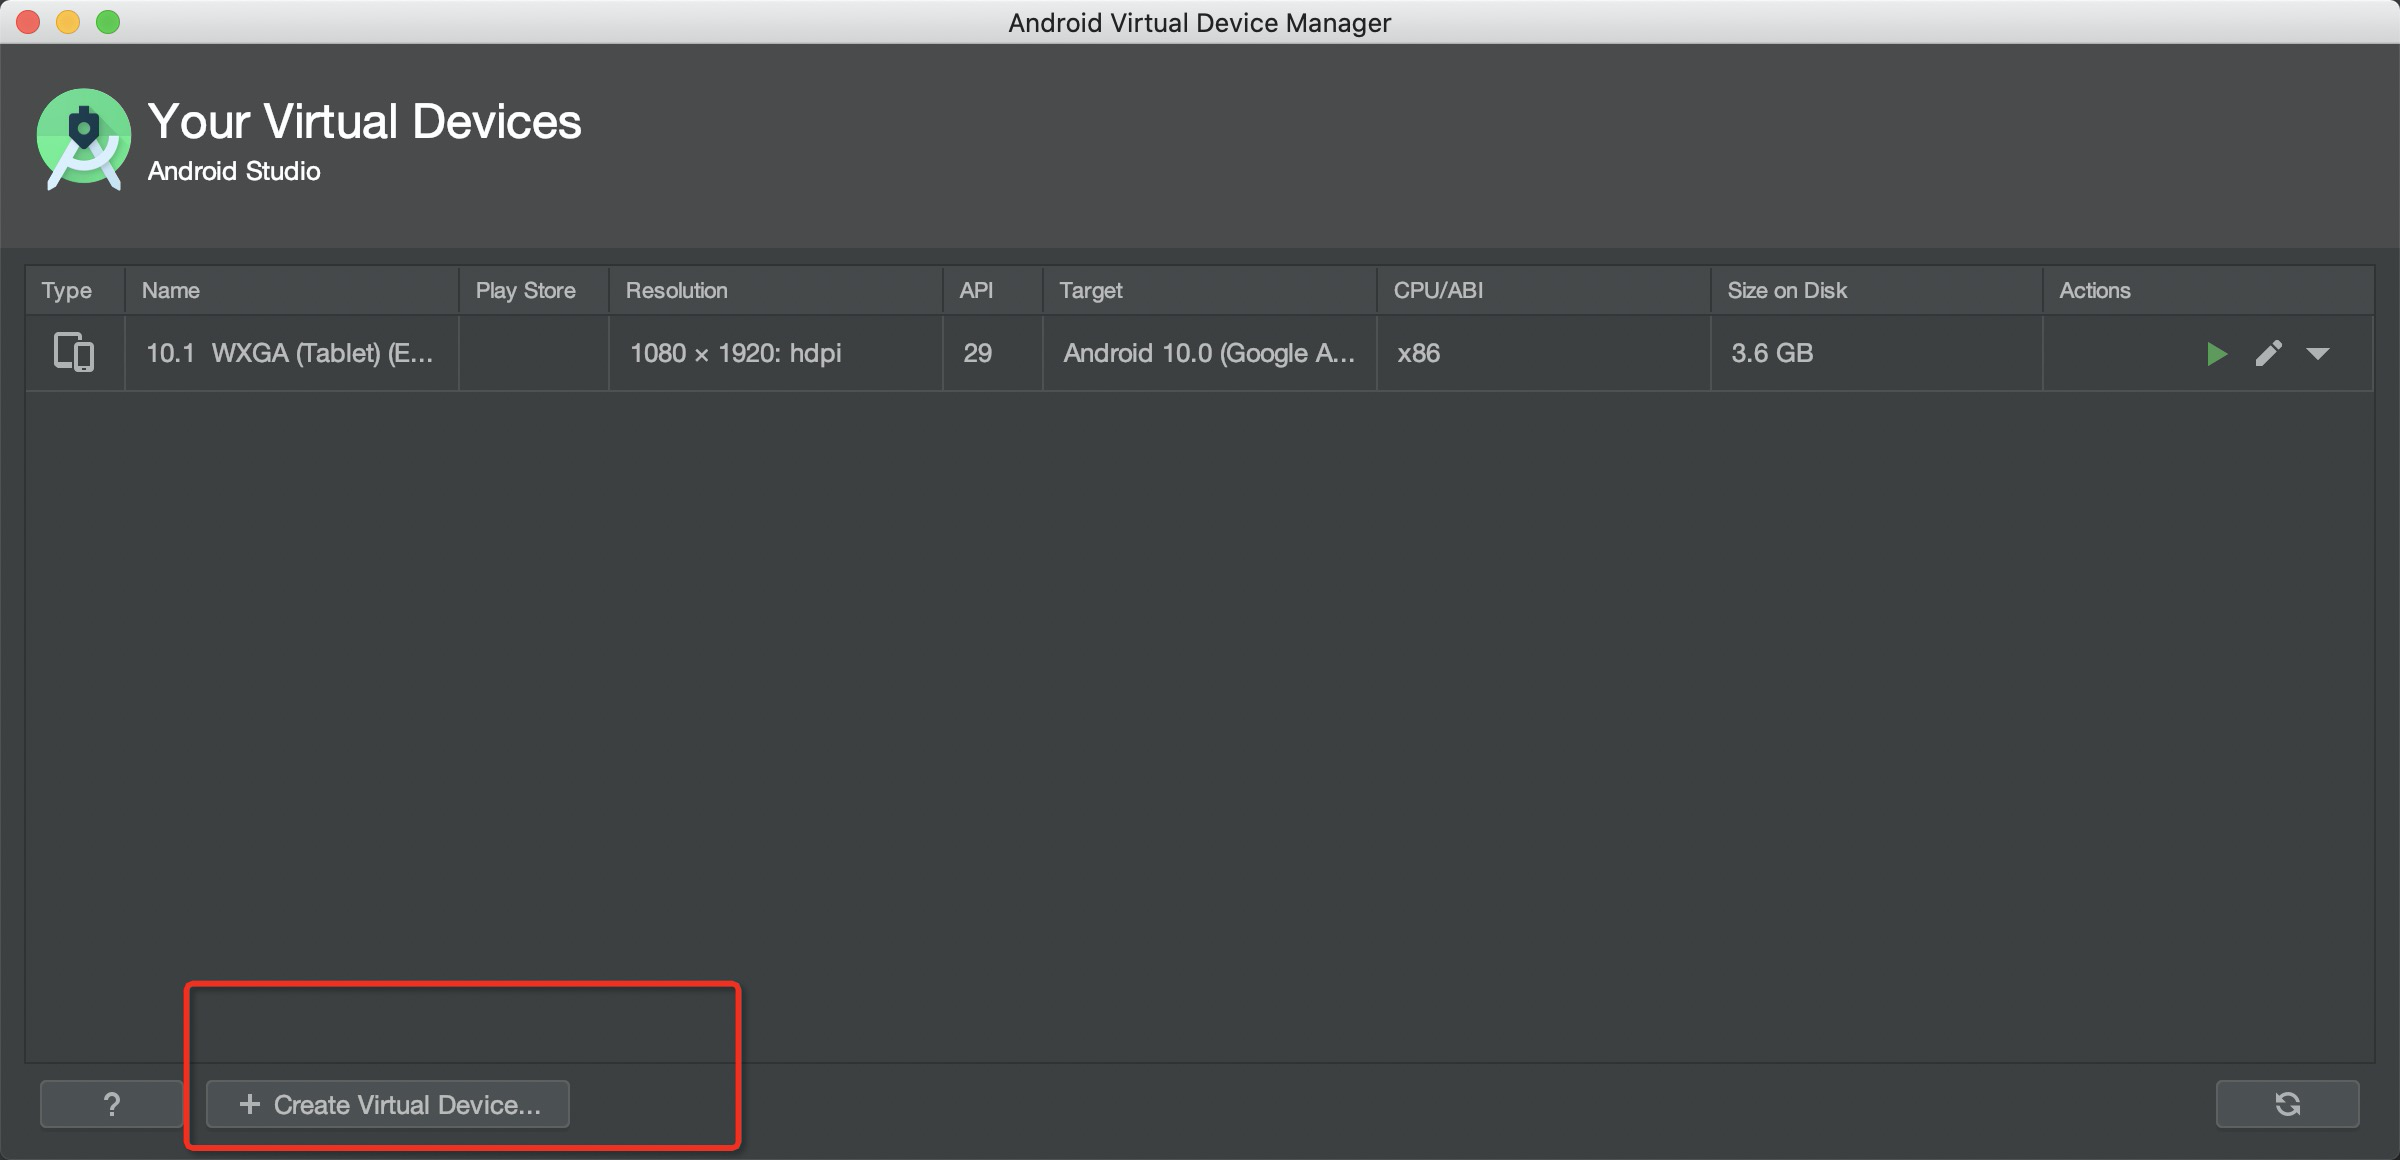Select the 'x86' CPU/ABI cell
The width and height of the screenshot is (2400, 1160).
pyautogui.click(x=1544, y=353)
